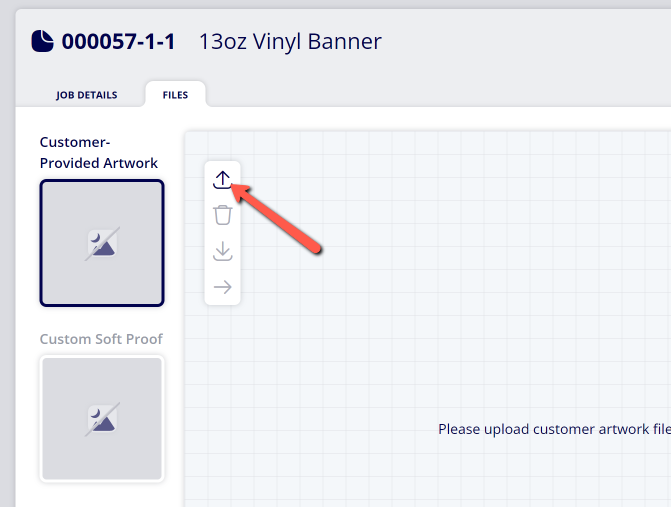Click the no-image placeholder icon in Customer-Provided Artwork
The height and width of the screenshot is (507, 671).
(102, 243)
